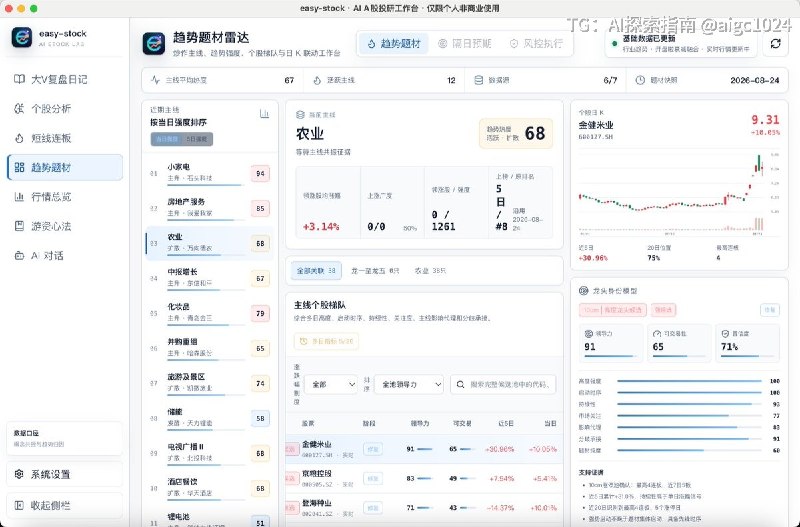The height and width of the screenshot is (527, 800).
Task: Click the robot icon beside AI 对话
Action: click(x=19, y=256)
